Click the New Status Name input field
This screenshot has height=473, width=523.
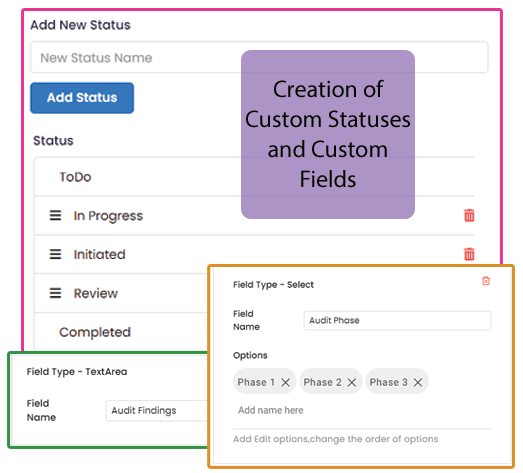pos(259,57)
